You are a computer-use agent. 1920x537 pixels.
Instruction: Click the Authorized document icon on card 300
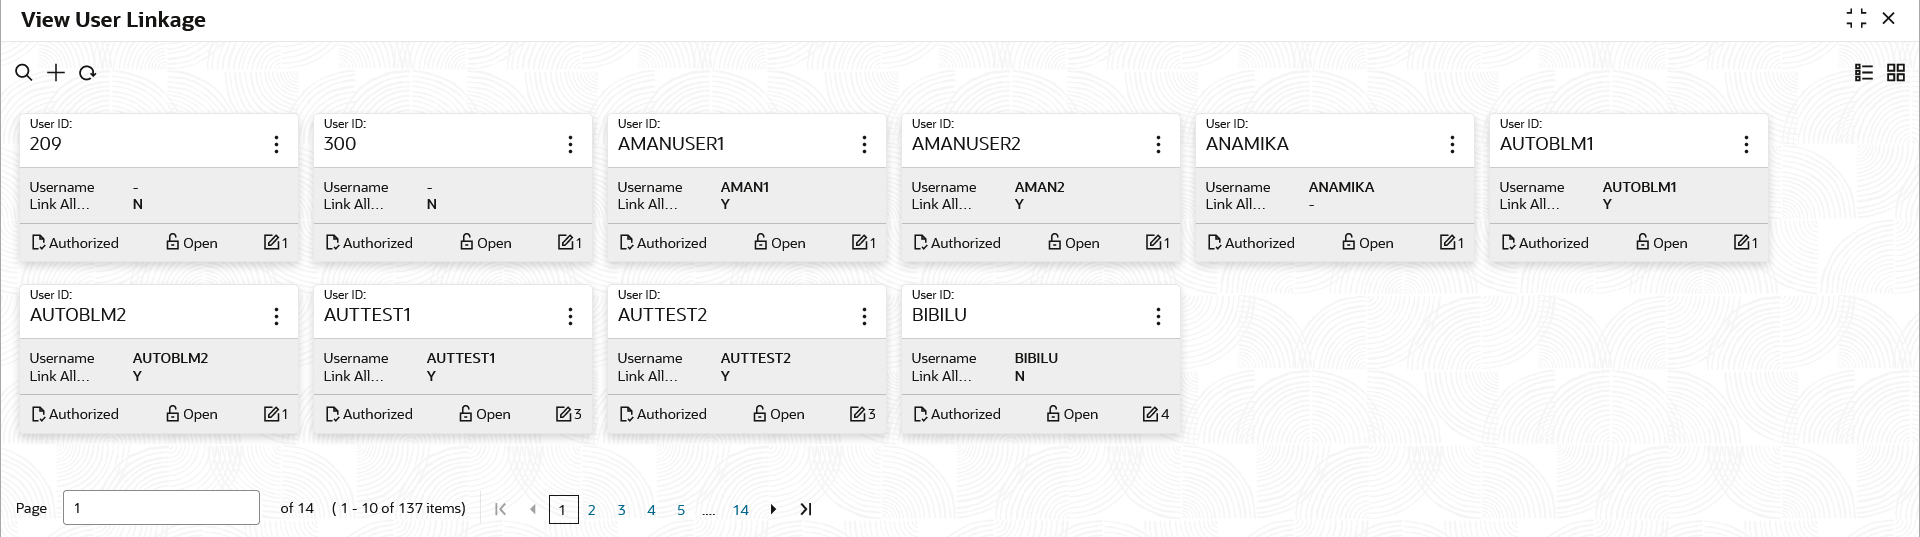(x=332, y=242)
